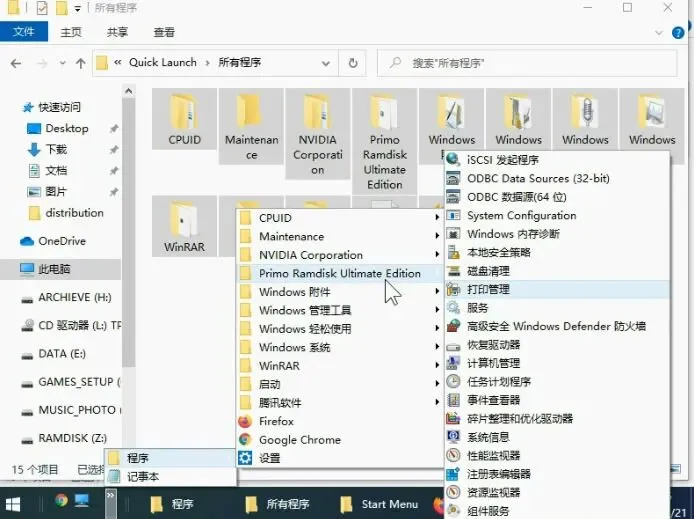Screen dimensions: 694x519
Task: Select NVIDIA Corporation folder thumbnail
Action: tap(318, 134)
